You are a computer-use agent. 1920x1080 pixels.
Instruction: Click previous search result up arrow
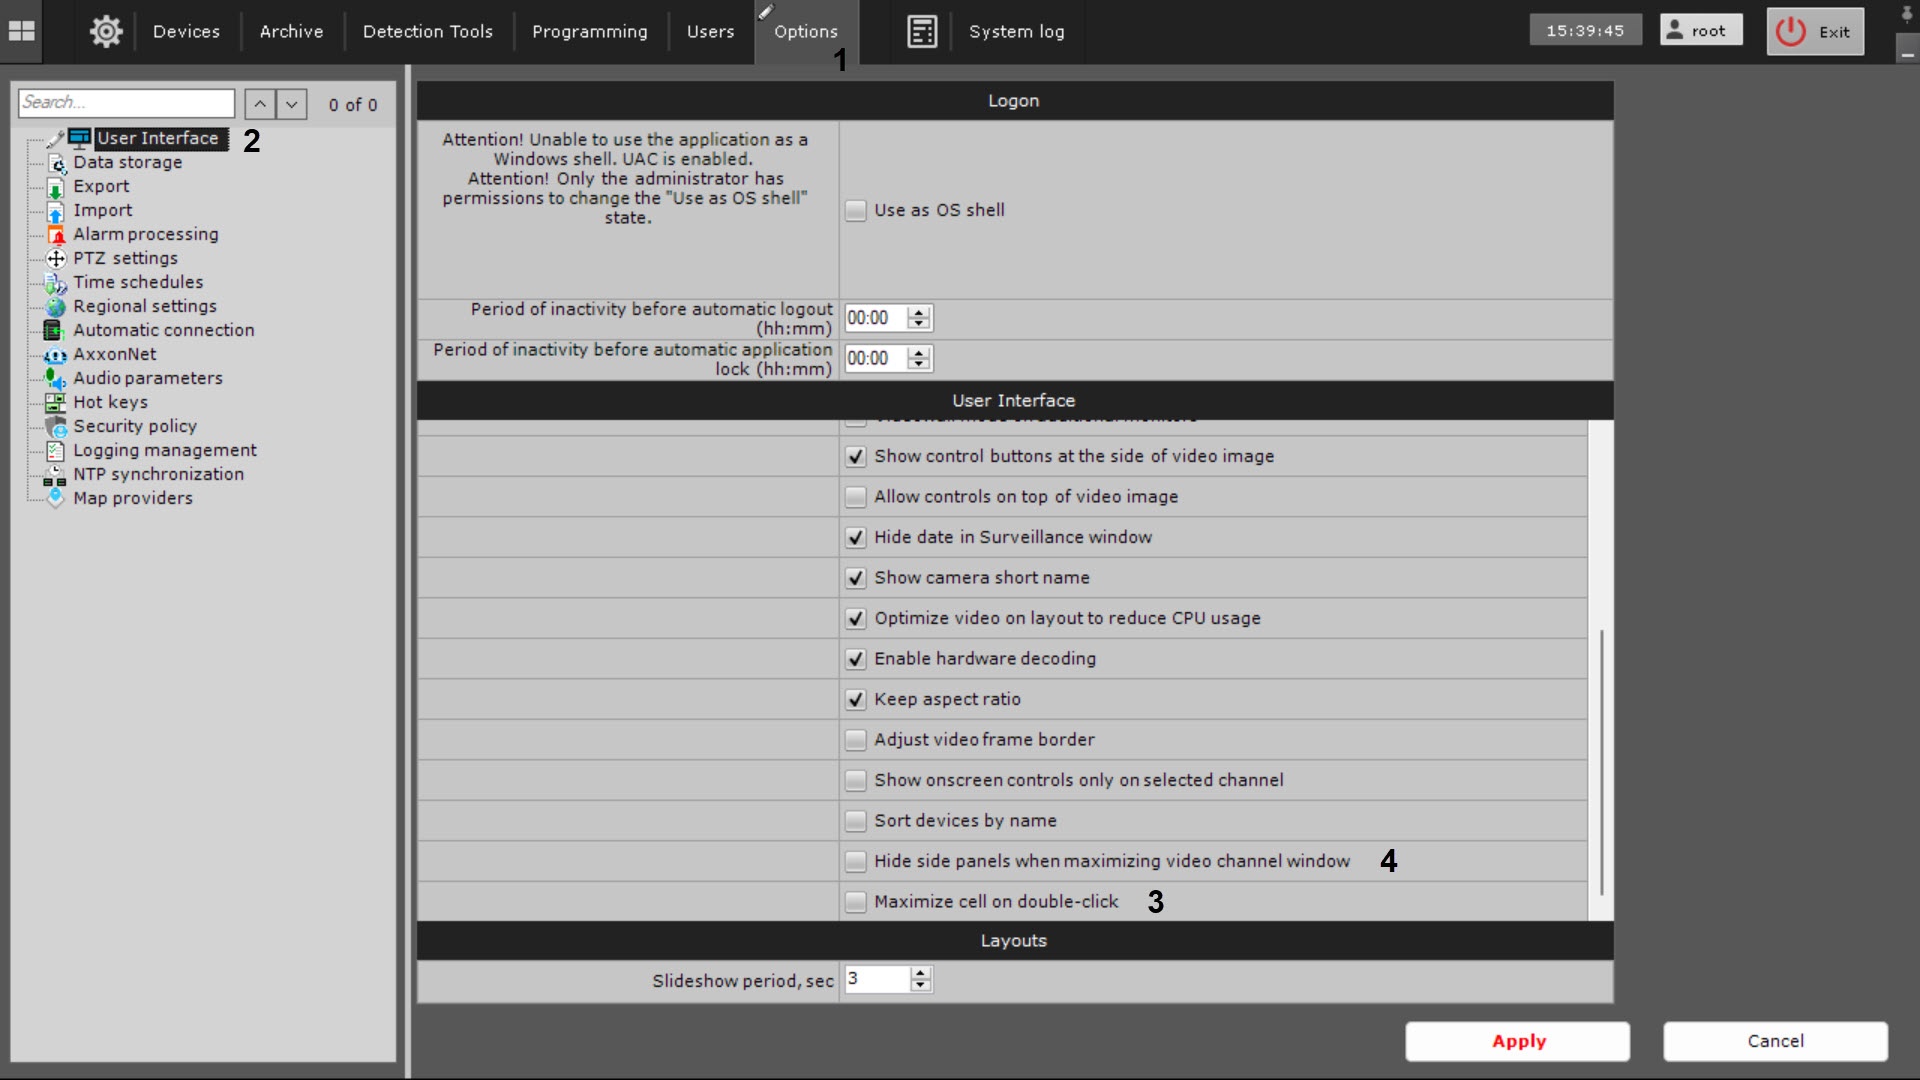259,104
